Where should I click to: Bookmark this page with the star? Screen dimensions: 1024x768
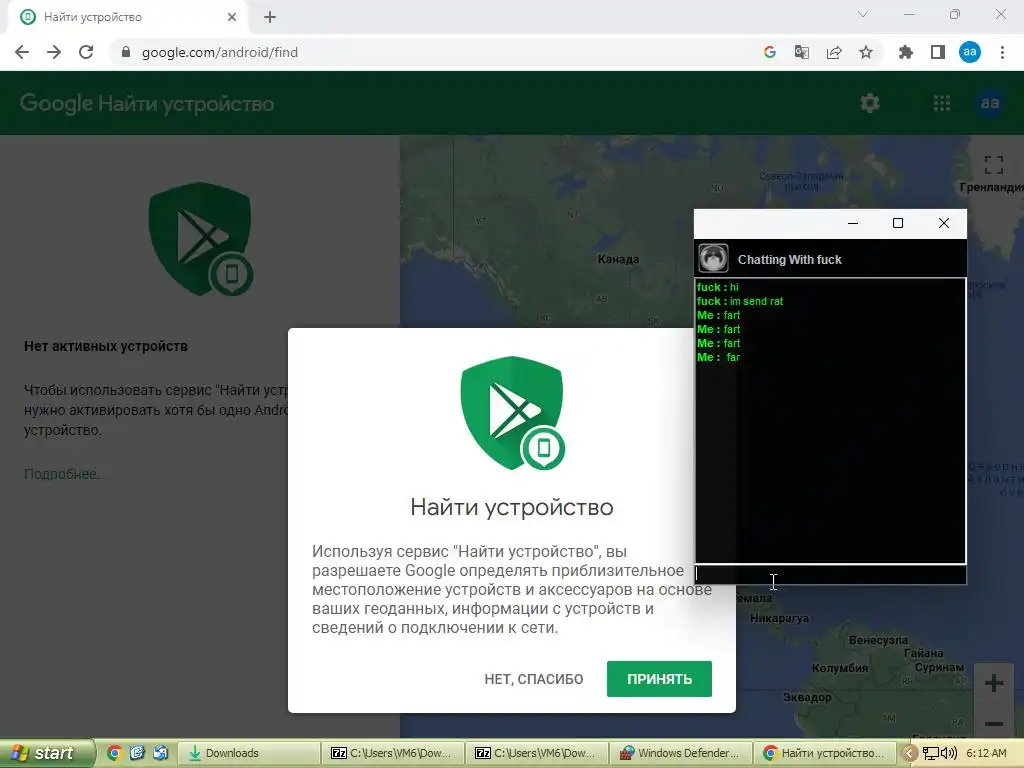(866, 52)
